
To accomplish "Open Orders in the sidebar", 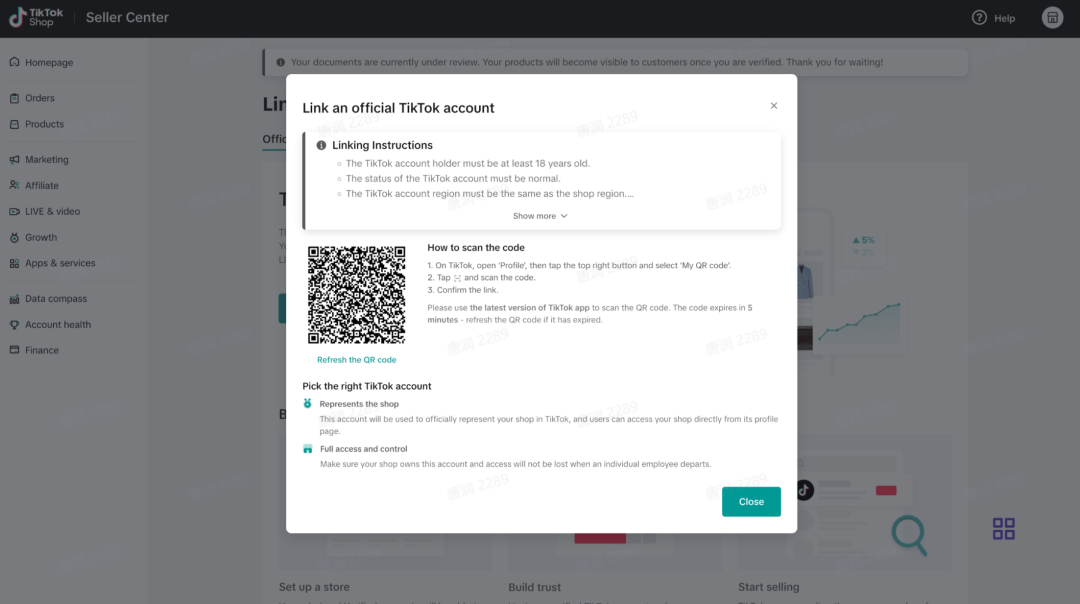I will (40, 98).
